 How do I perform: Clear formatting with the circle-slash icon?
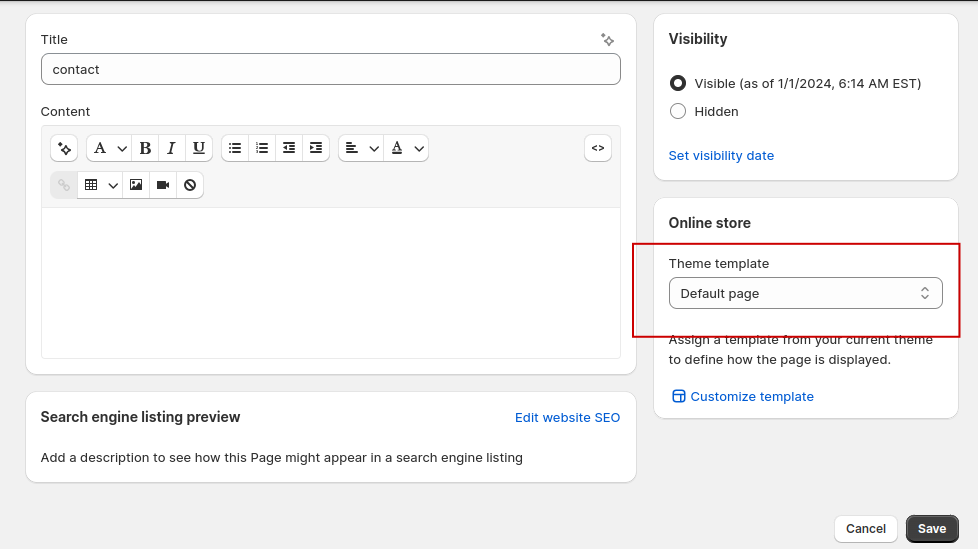(x=190, y=185)
